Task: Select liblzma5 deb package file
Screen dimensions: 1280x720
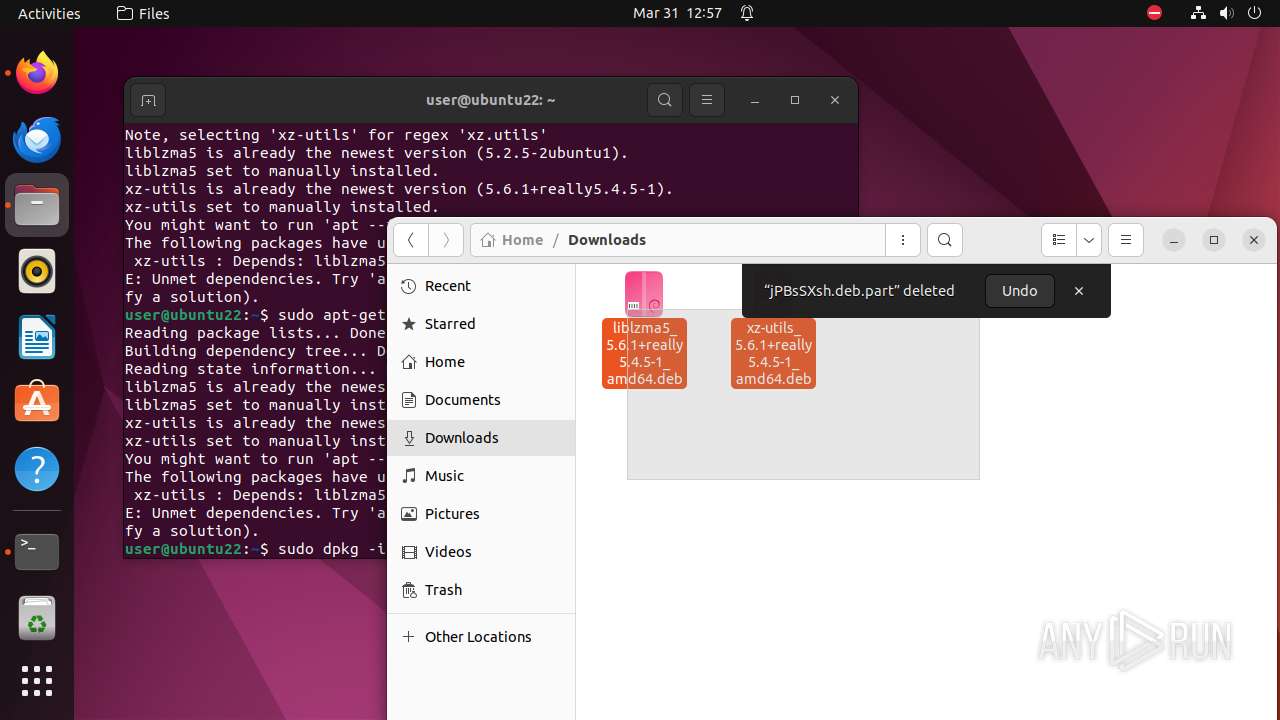Action: coord(644,329)
